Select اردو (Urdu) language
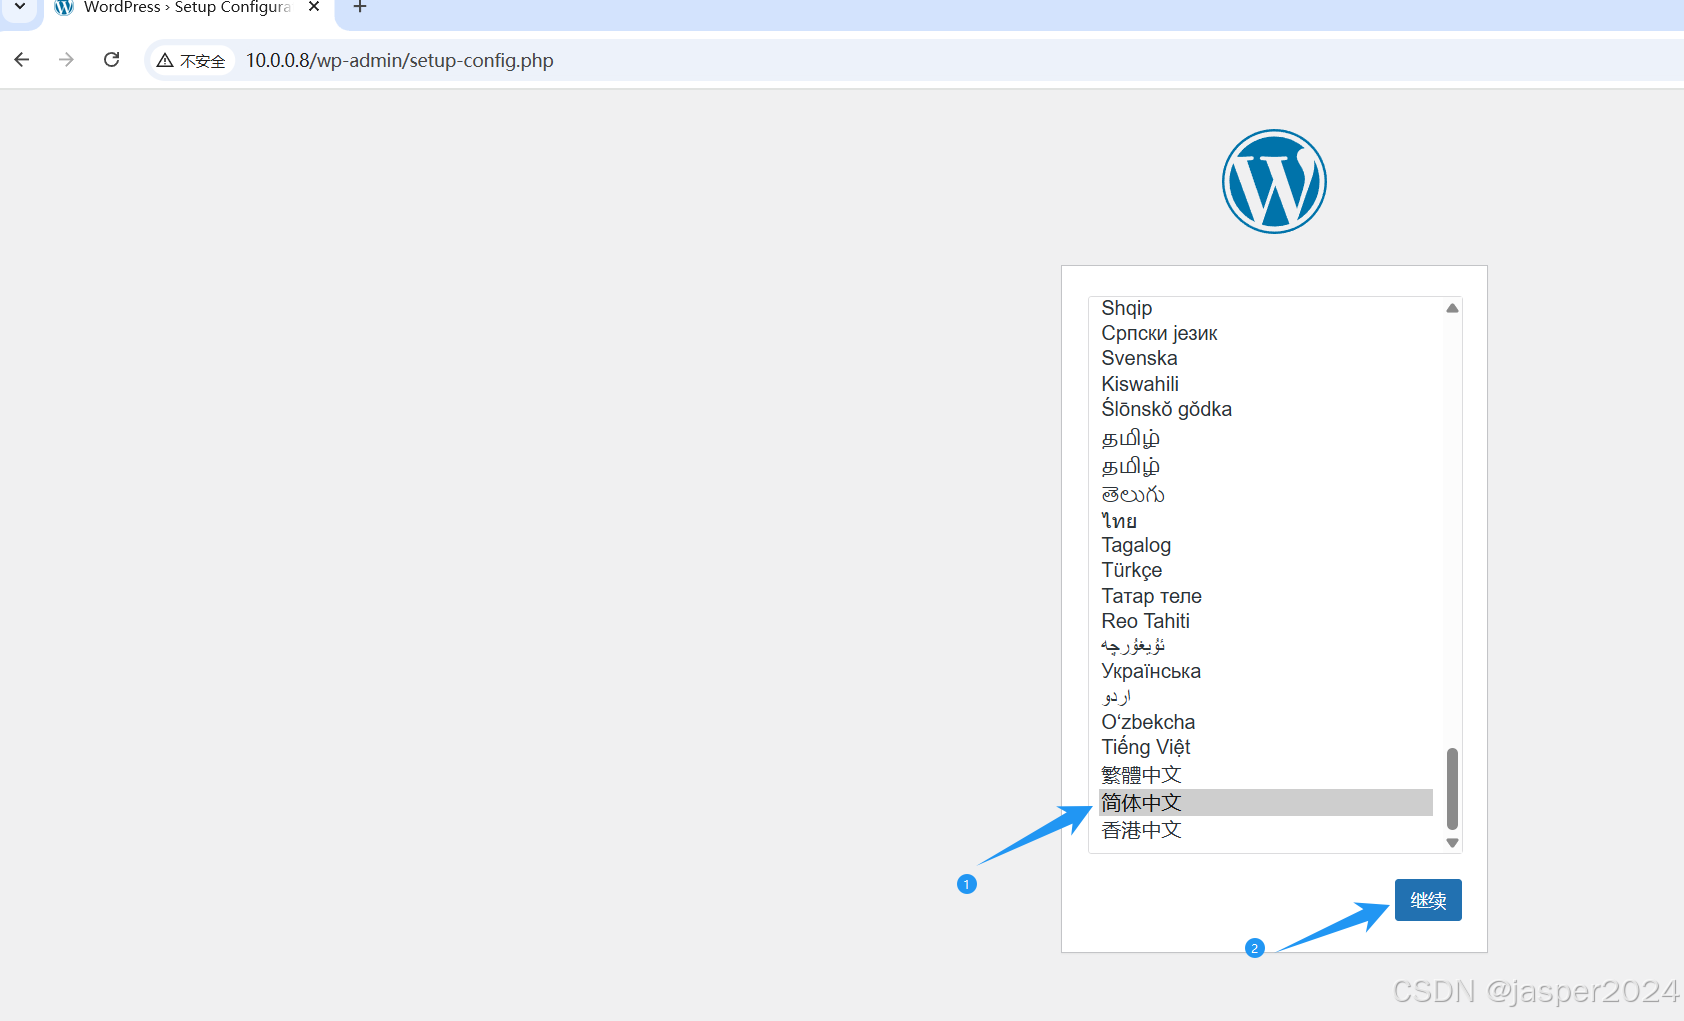 point(1265,697)
